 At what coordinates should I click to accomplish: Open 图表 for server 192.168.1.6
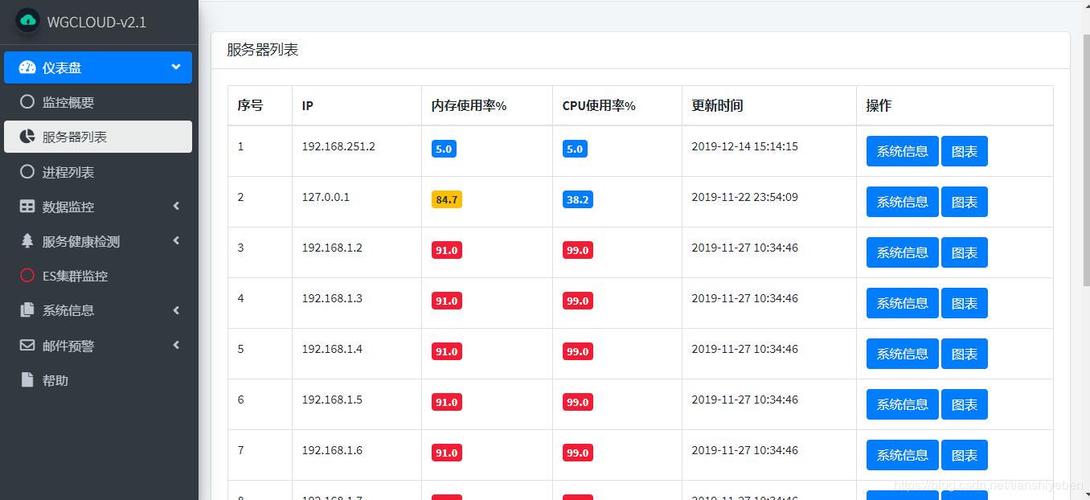click(x=964, y=455)
